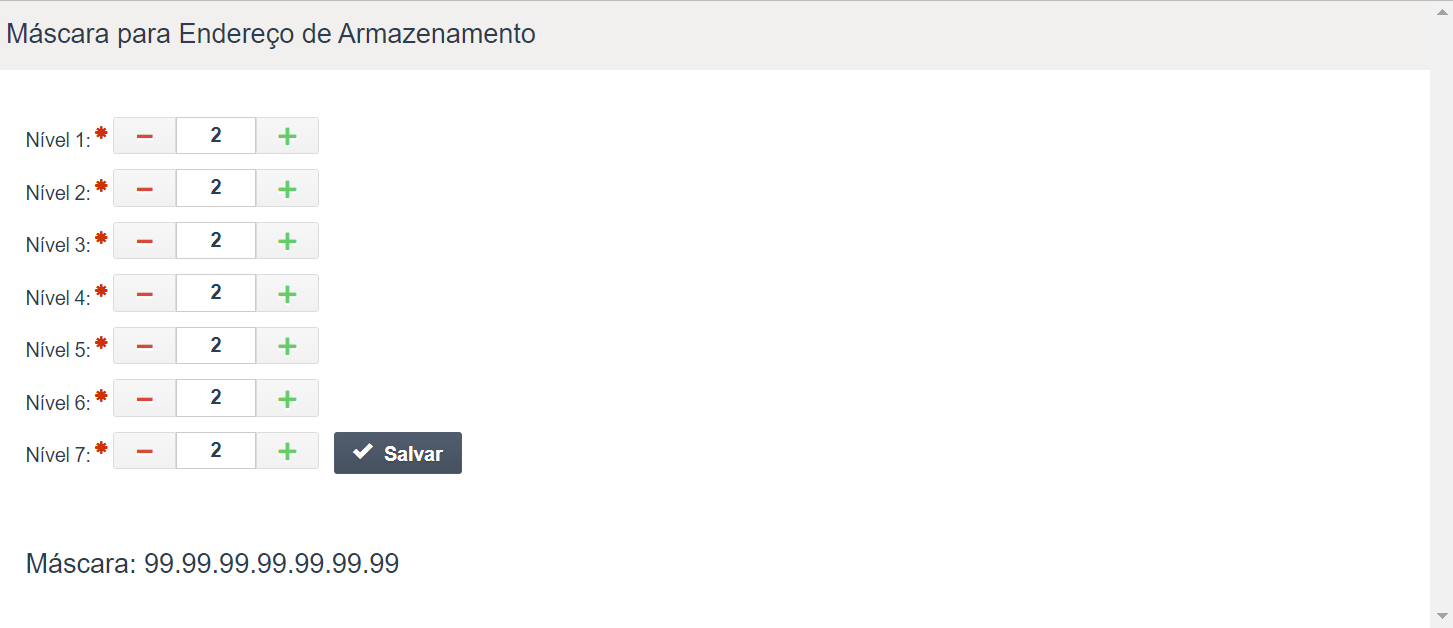Increase Nível 7 with plus icon
Screen dimensions: 1453x628
click(x=287, y=451)
